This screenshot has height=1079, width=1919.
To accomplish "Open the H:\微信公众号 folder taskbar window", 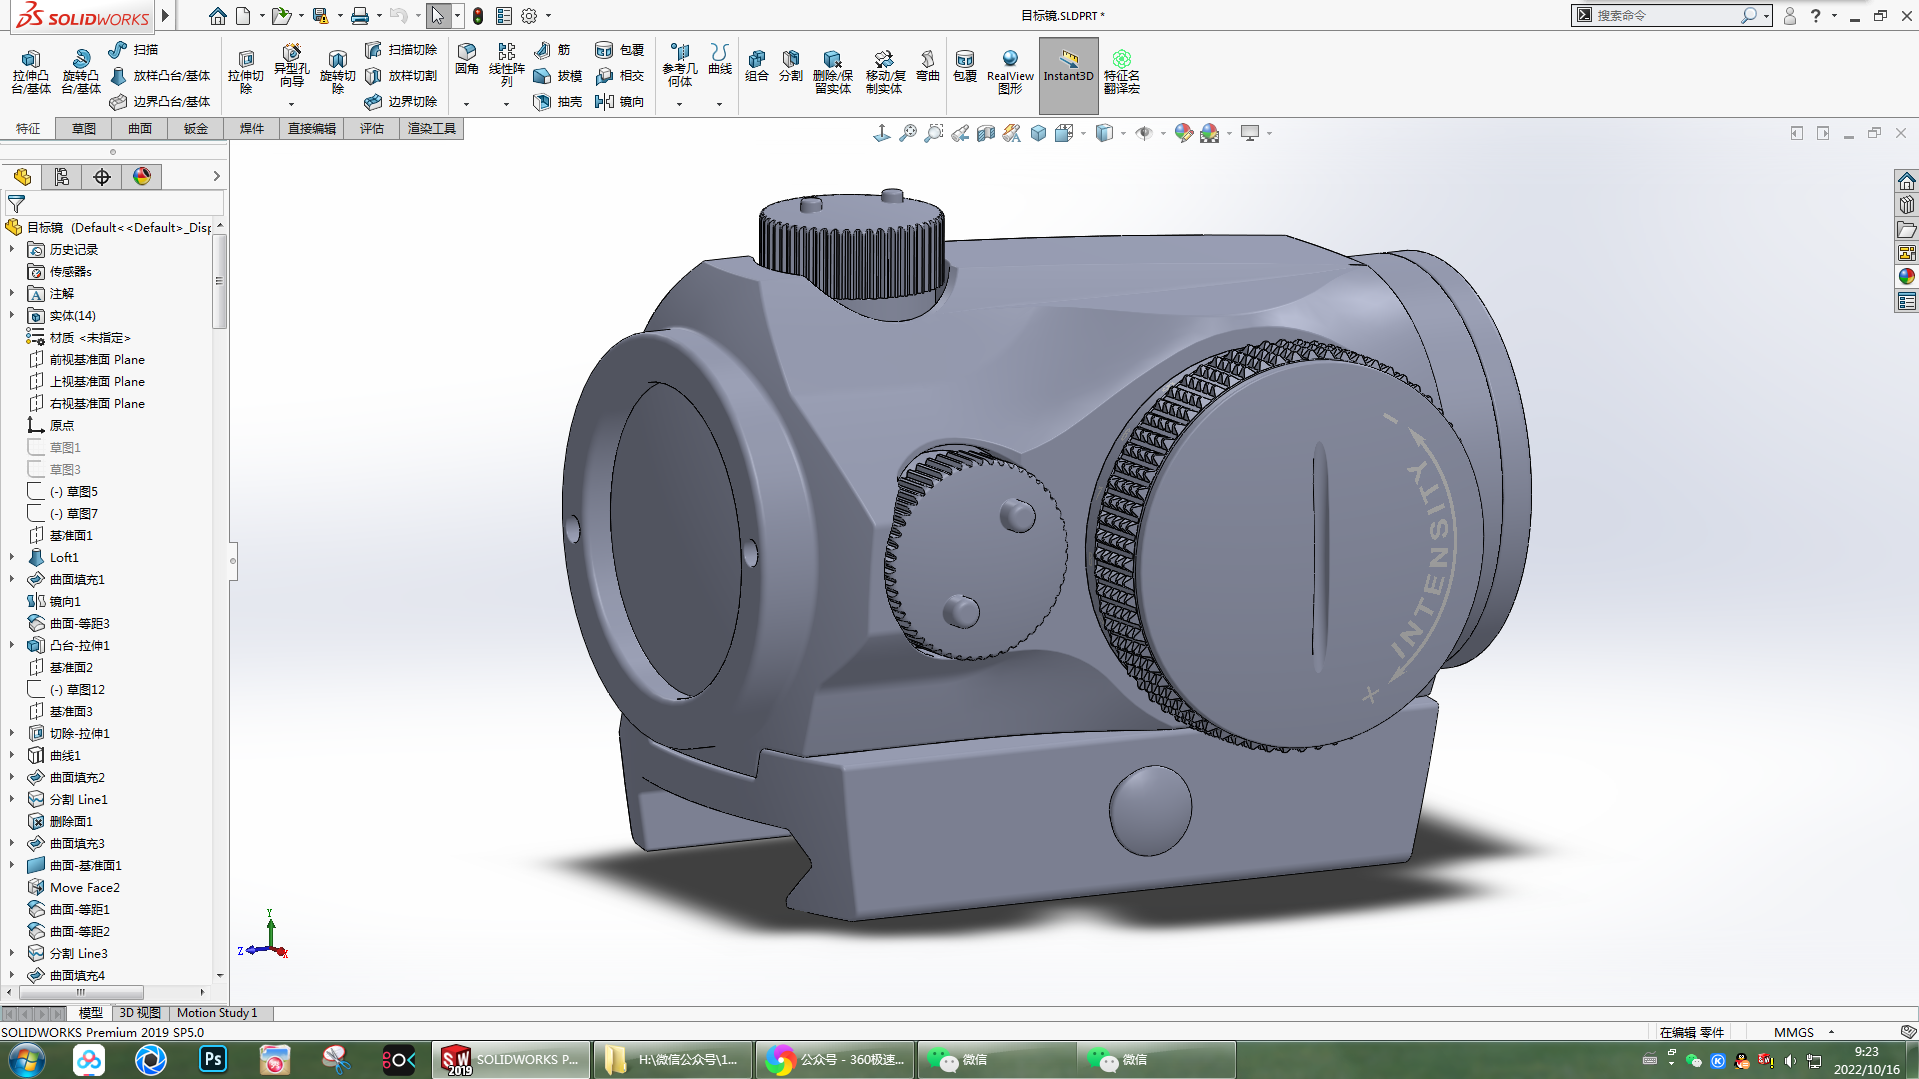I will pyautogui.click(x=672, y=1060).
